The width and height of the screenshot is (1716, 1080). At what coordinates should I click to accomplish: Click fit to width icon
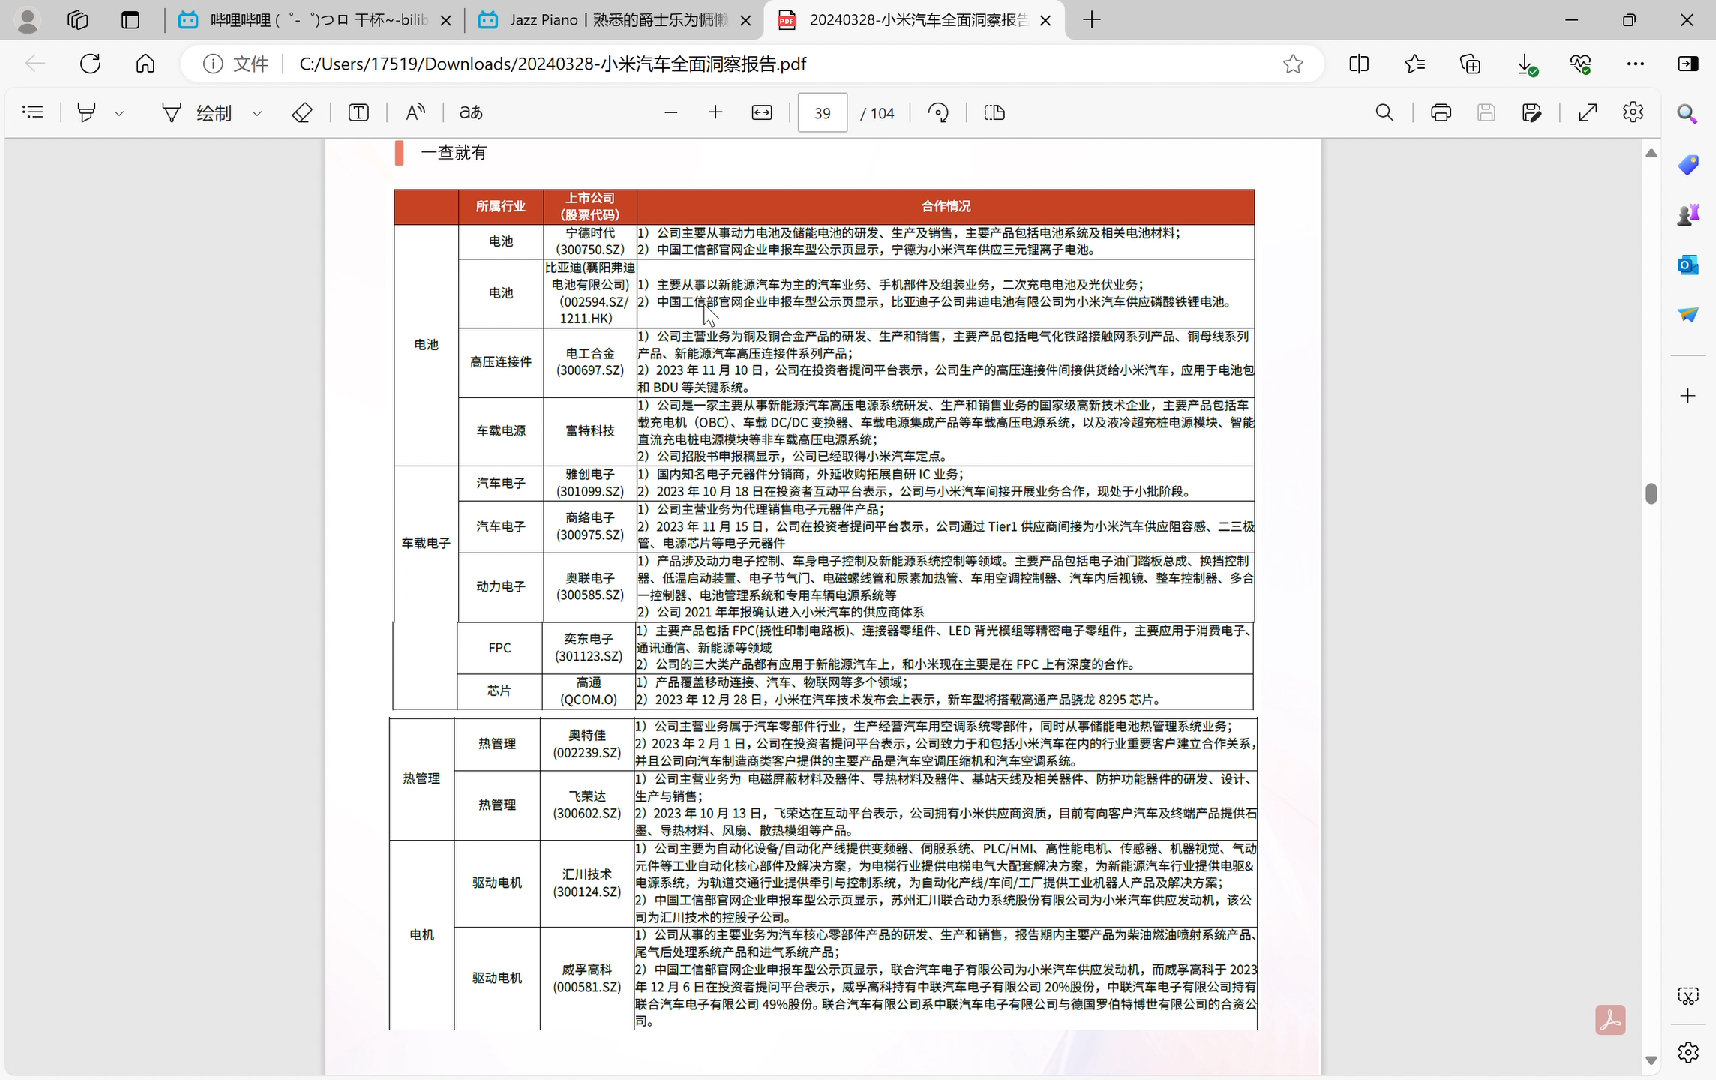(x=762, y=112)
